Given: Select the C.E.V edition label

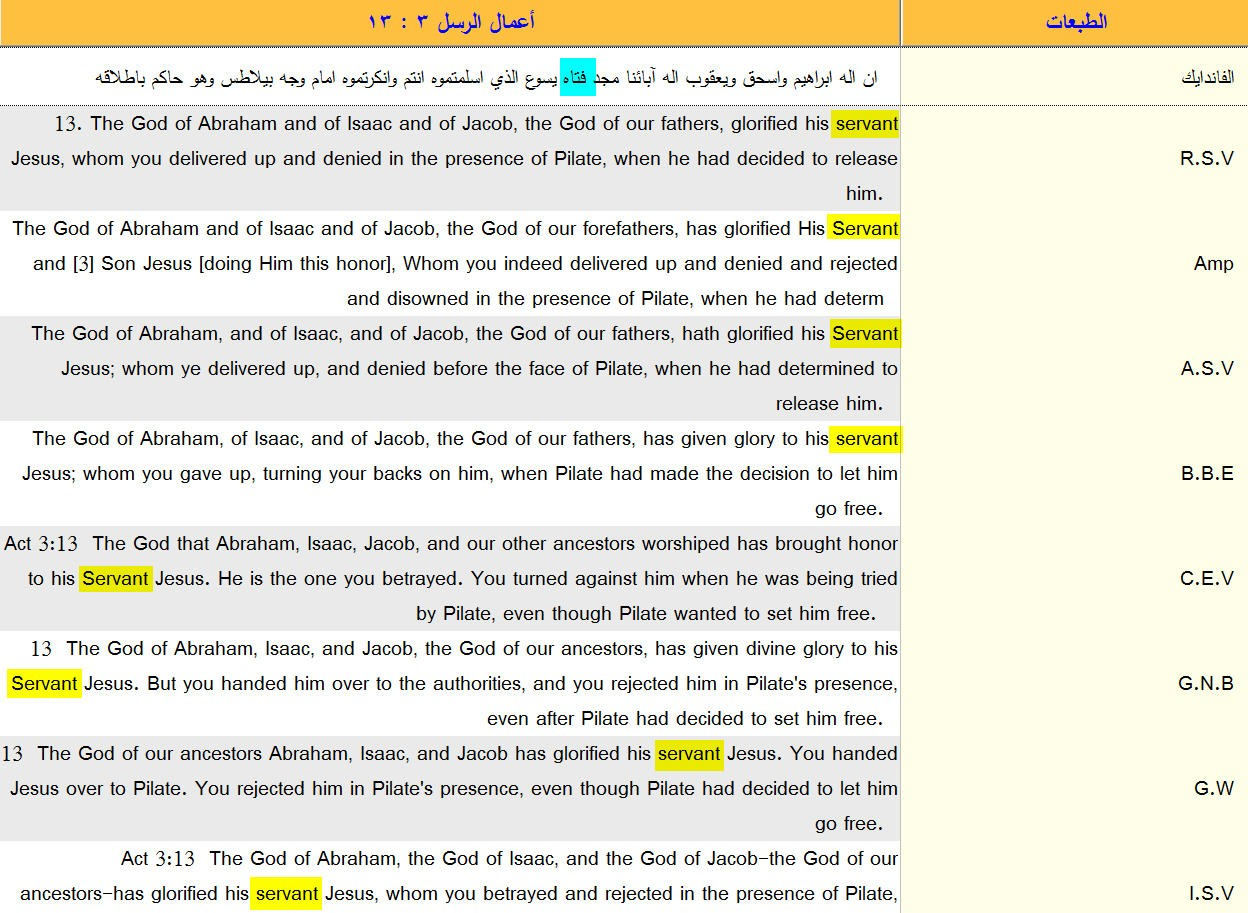Looking at the screenshot, I should click(x=1207, y=579).
